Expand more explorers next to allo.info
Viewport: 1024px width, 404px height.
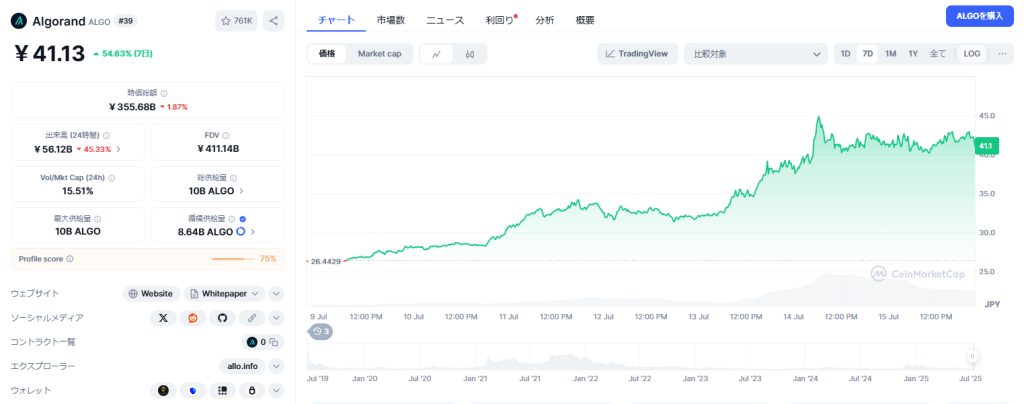point(276,366)
